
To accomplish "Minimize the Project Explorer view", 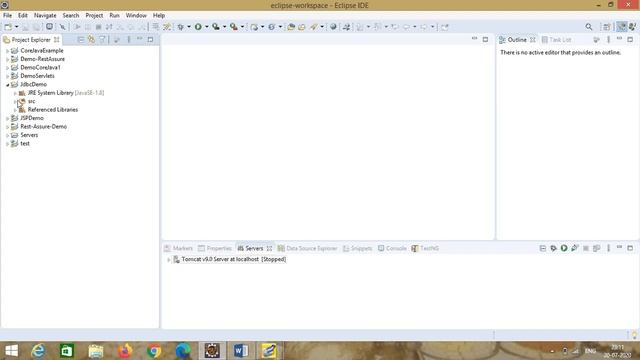I will click(140, 39).
